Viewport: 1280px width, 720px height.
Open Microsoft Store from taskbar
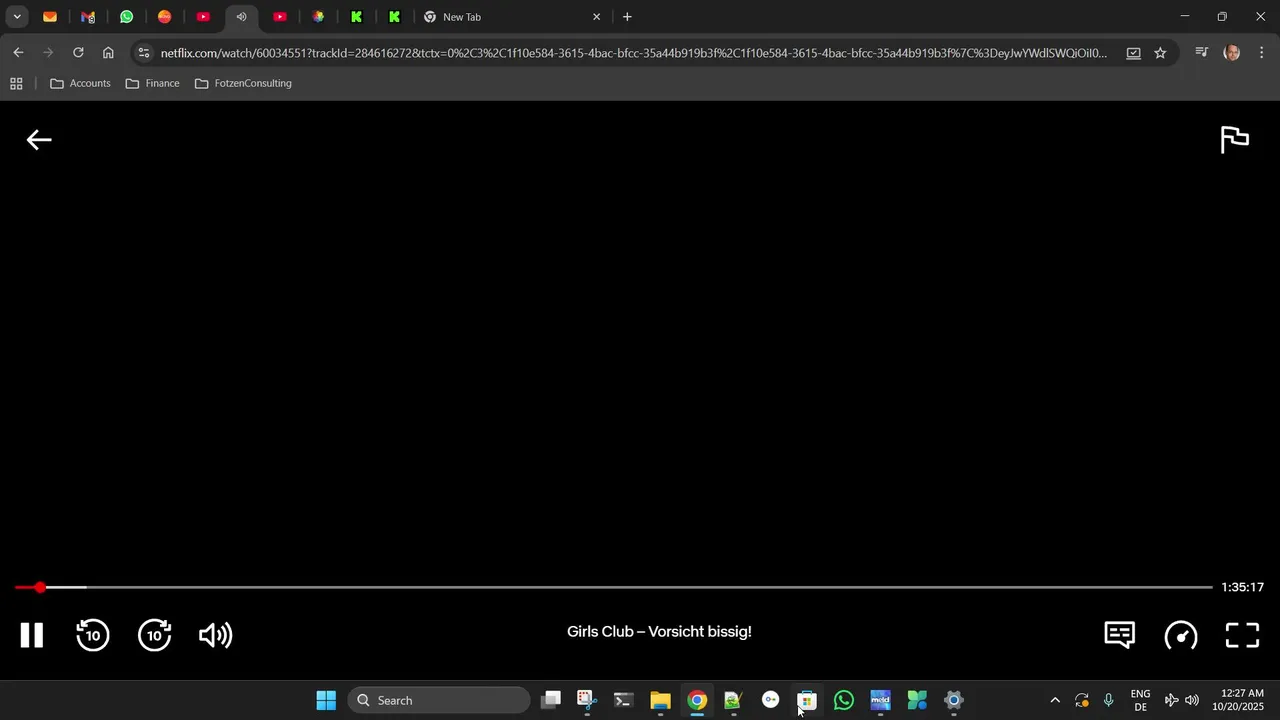click(807, 700)
